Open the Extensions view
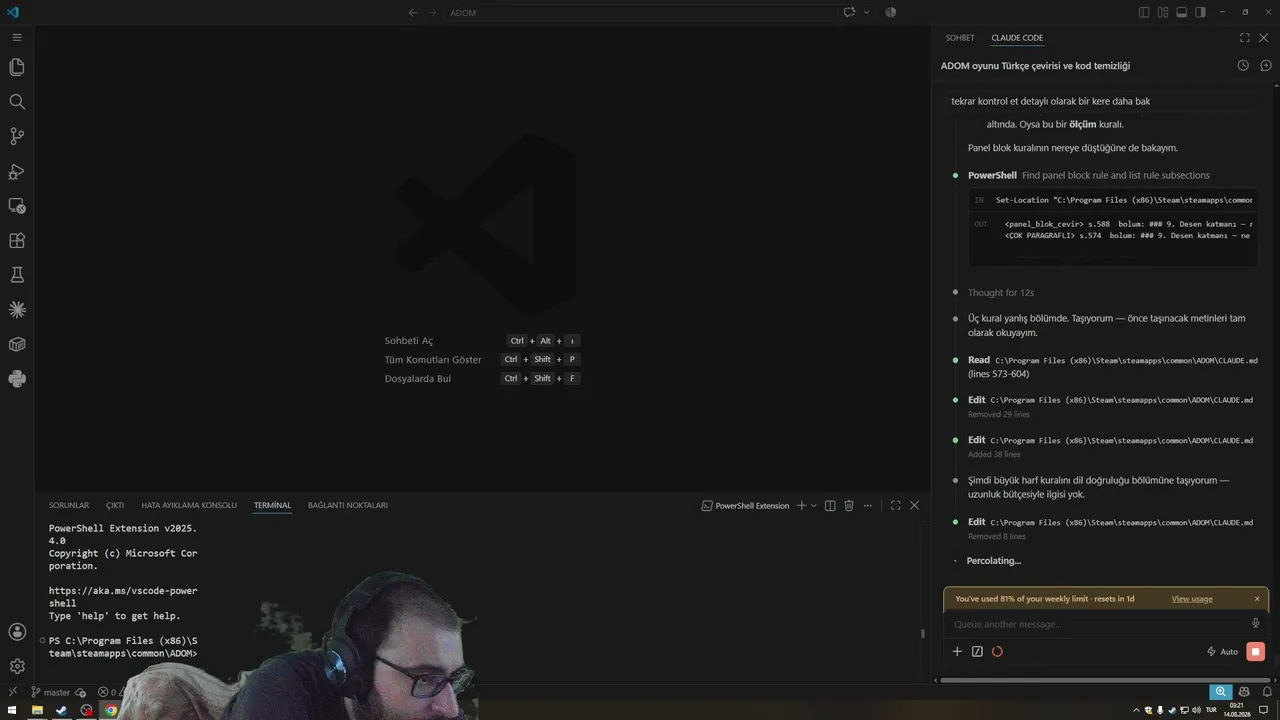This screenshot has height=720, width=1280. point(17,240)
